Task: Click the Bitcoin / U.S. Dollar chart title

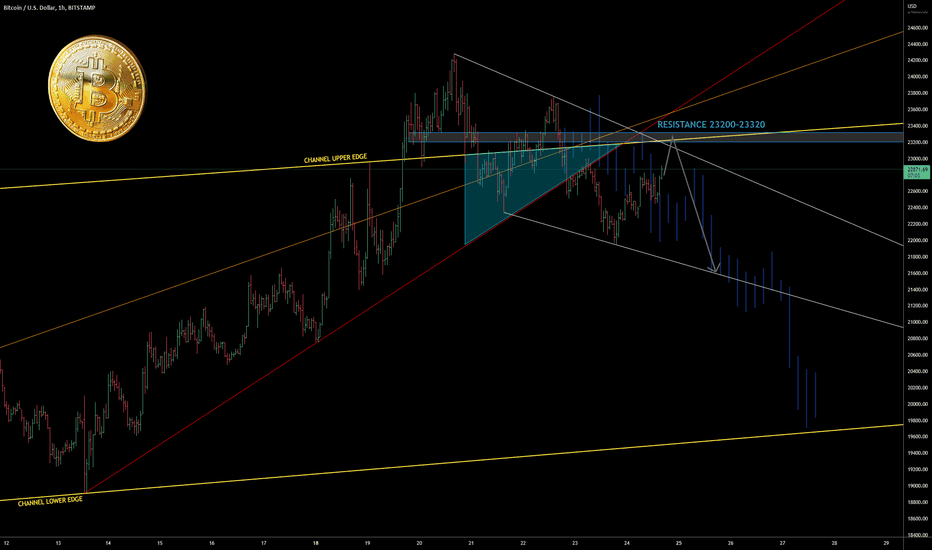Action: pos(49,8)
